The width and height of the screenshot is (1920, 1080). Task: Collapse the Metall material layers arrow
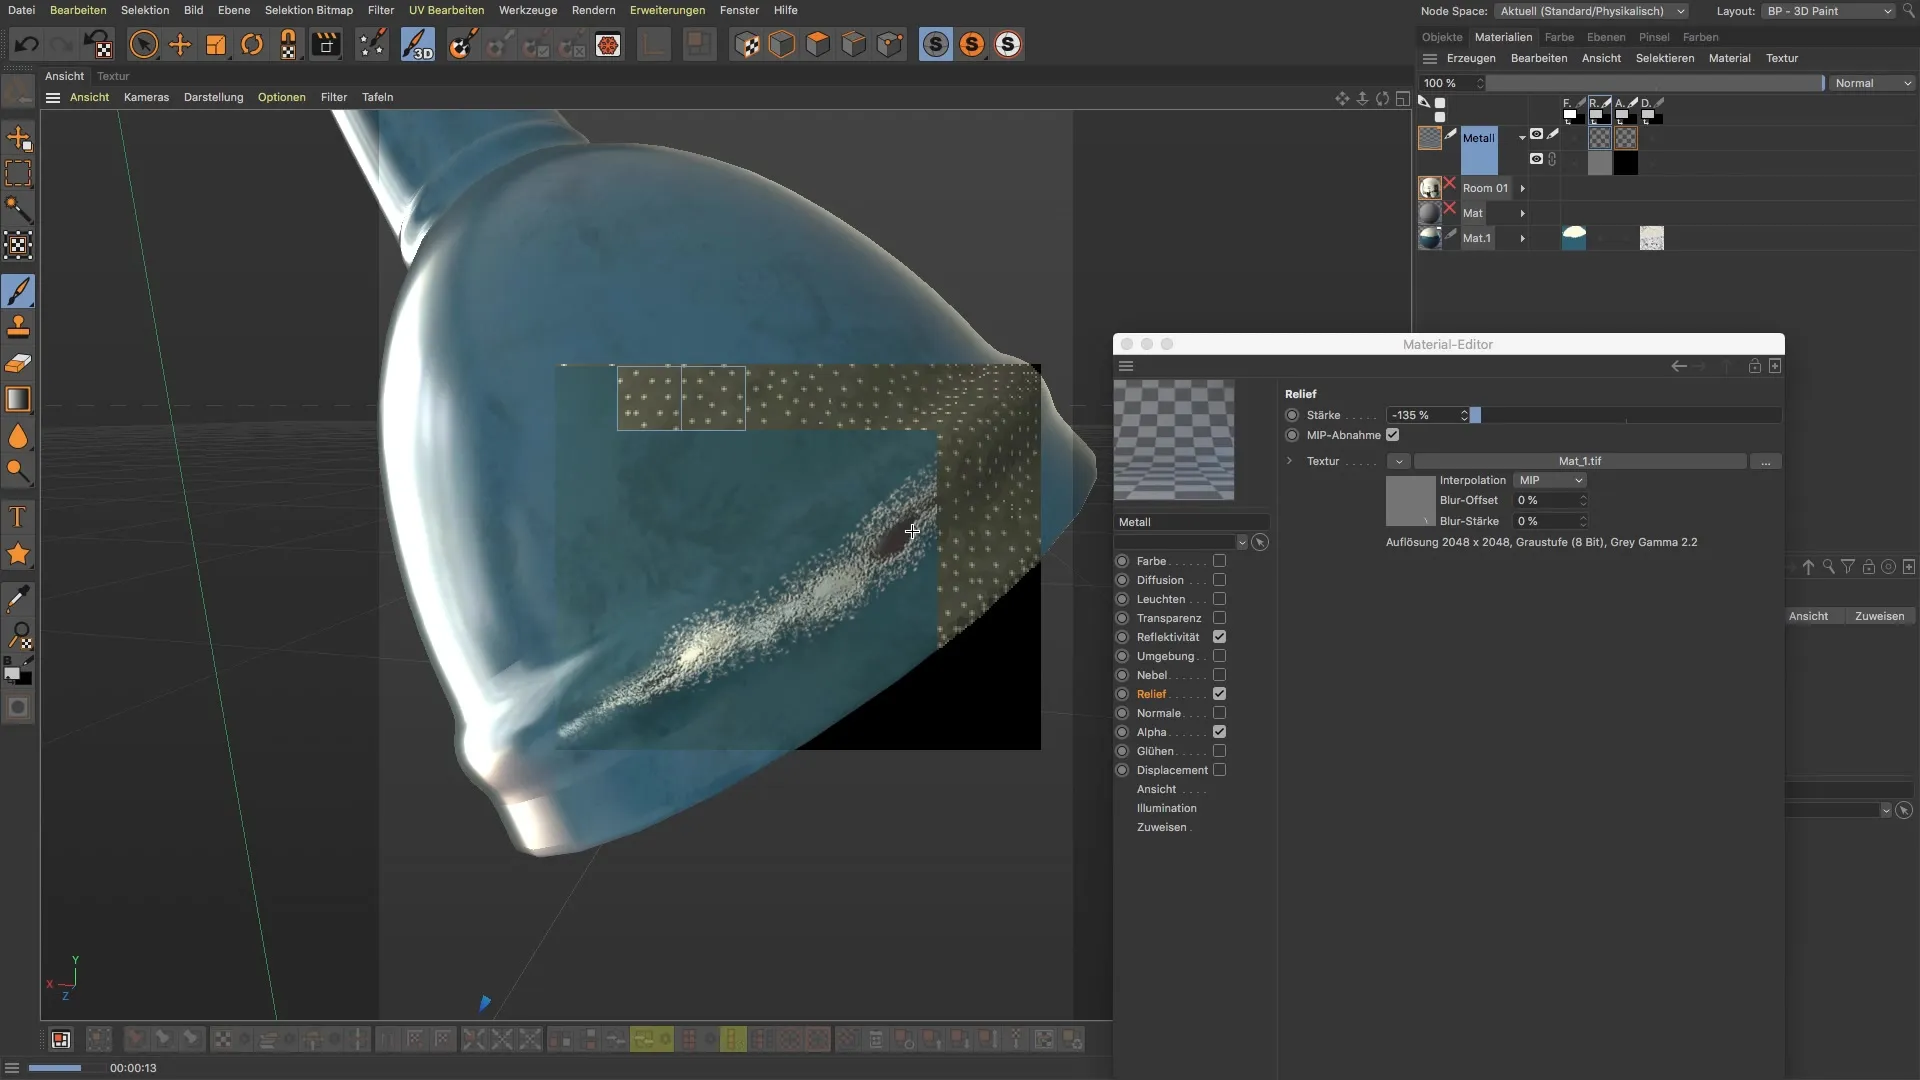pyautogui.click(x=1522, y=138)
